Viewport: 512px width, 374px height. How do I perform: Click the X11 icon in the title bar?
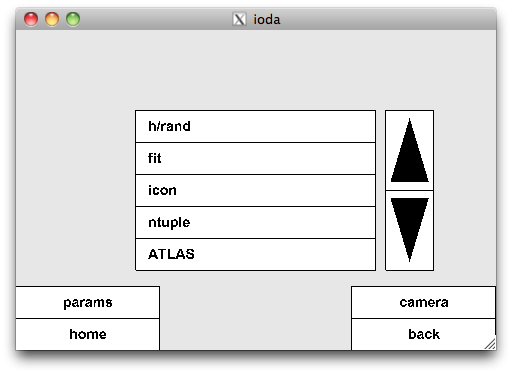pyautogui.click(x=239, y=19)
